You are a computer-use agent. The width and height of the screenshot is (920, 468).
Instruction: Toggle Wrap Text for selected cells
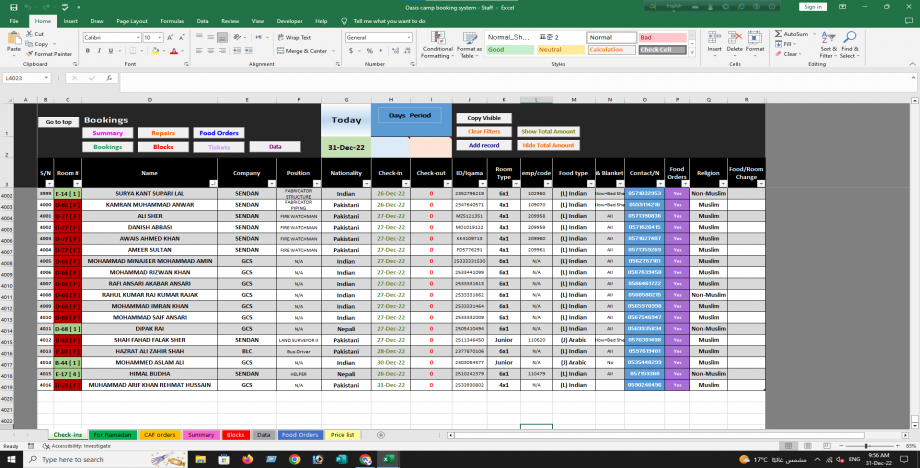tap(293, 37)
